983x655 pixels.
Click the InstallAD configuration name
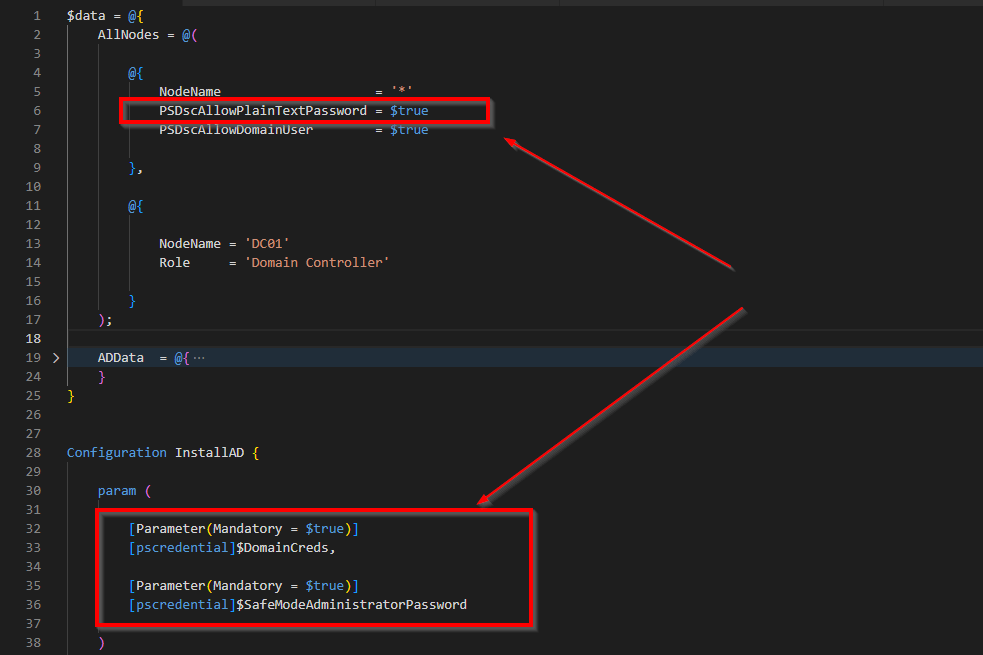[212, 452]
